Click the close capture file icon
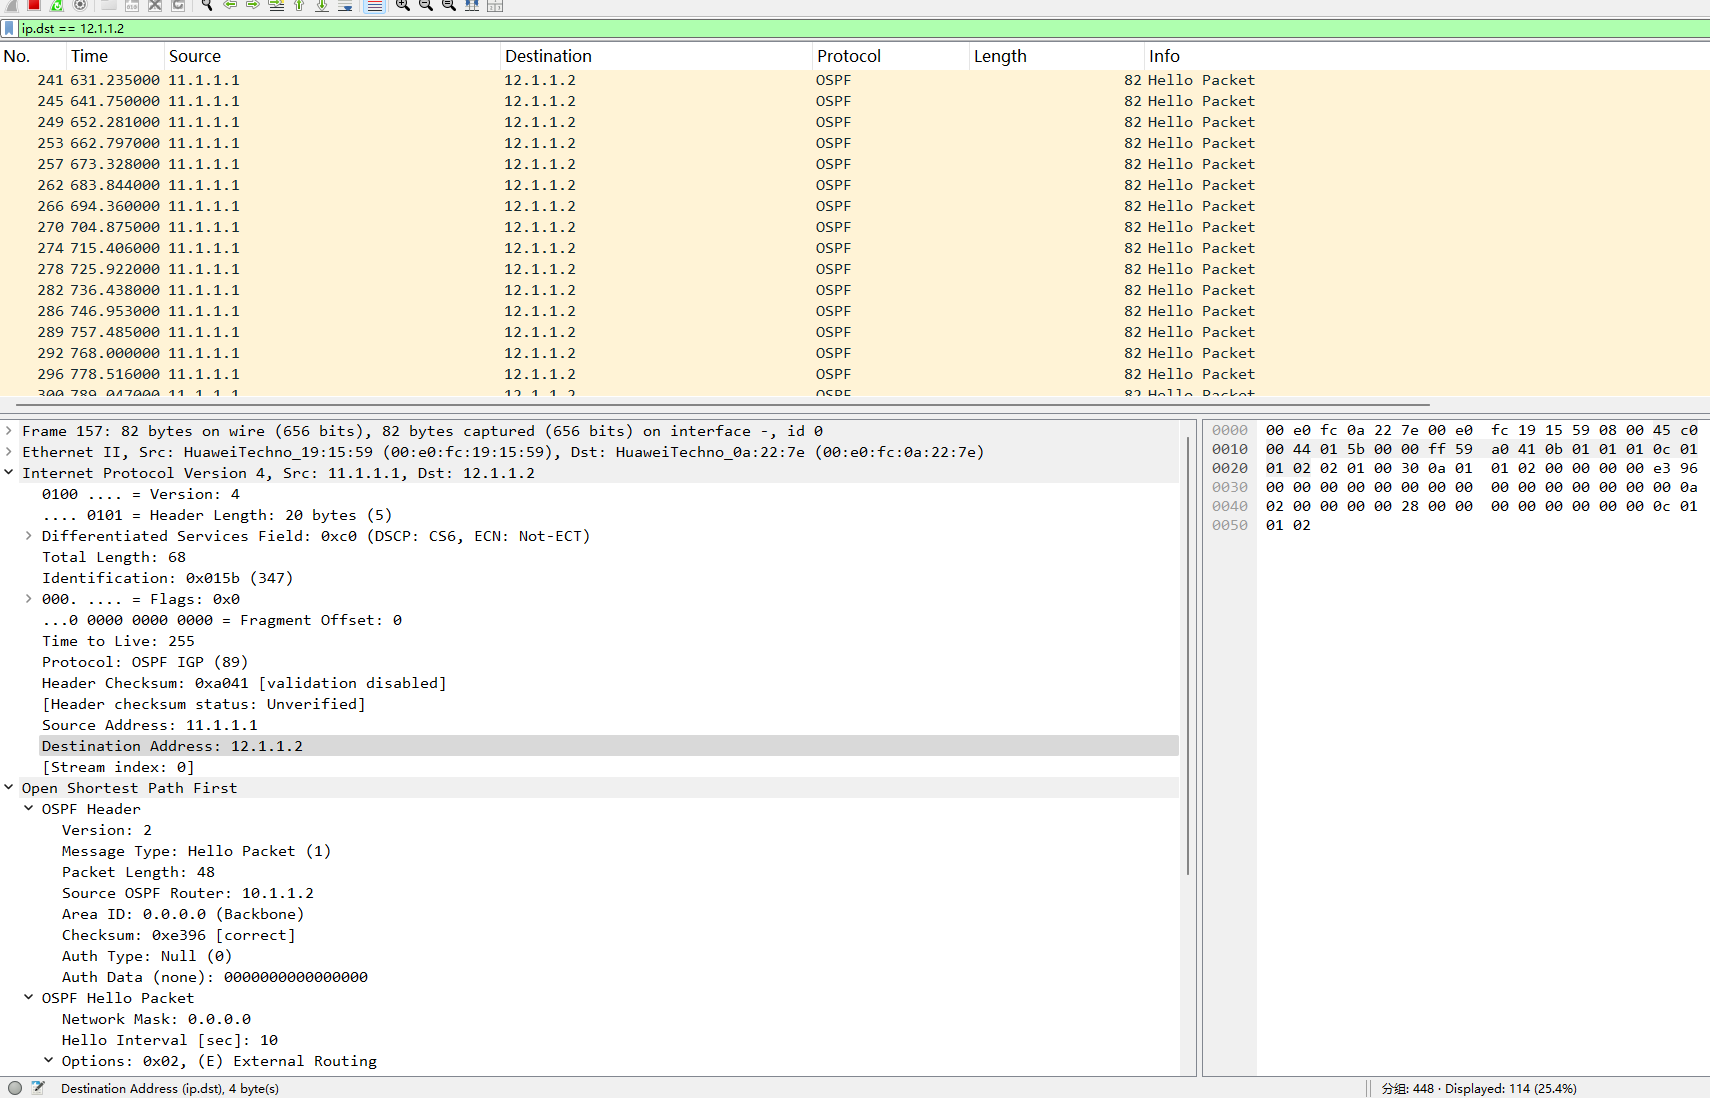1710x1098 pixels. (x=155, y=5)
